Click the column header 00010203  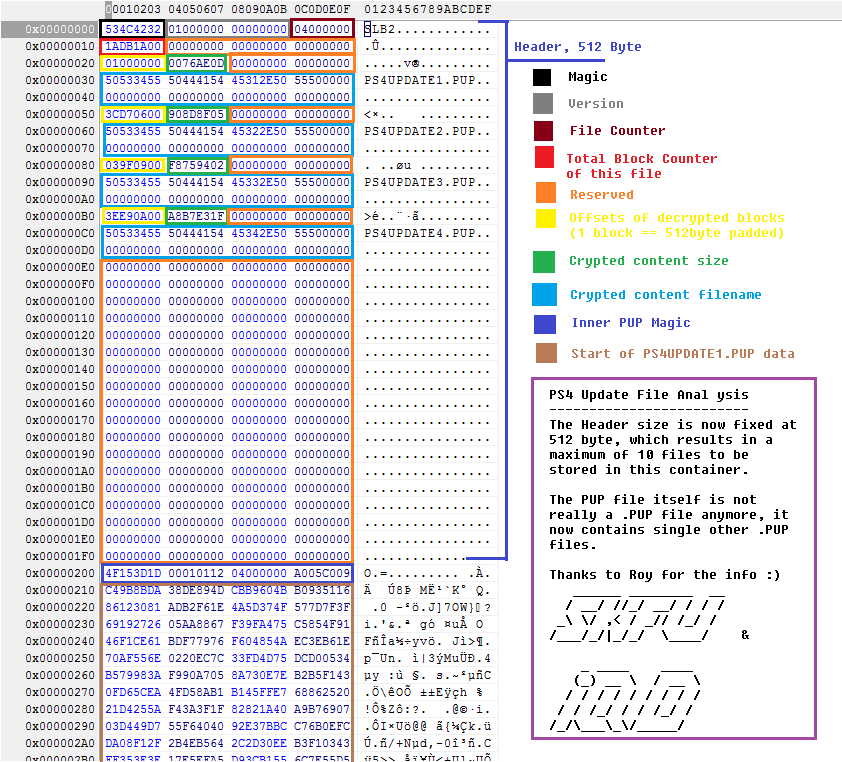[133, 9]
